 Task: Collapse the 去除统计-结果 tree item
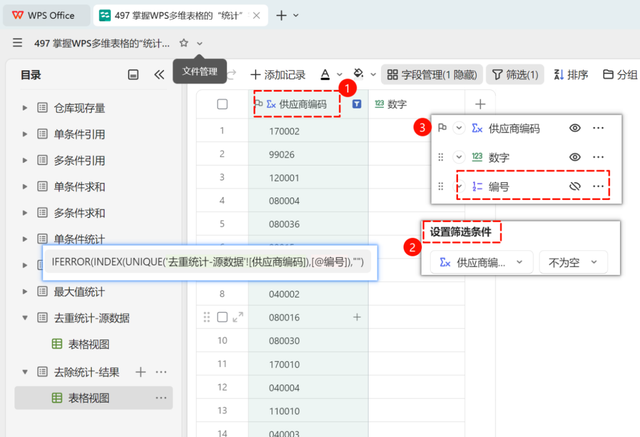pyautogui.click(x=24, y=372)
